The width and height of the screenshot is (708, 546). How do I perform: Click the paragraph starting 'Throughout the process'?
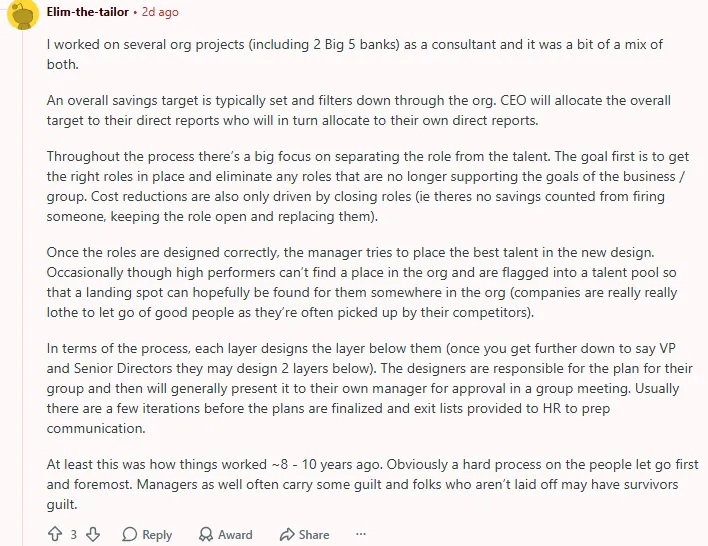click(368, 186)
